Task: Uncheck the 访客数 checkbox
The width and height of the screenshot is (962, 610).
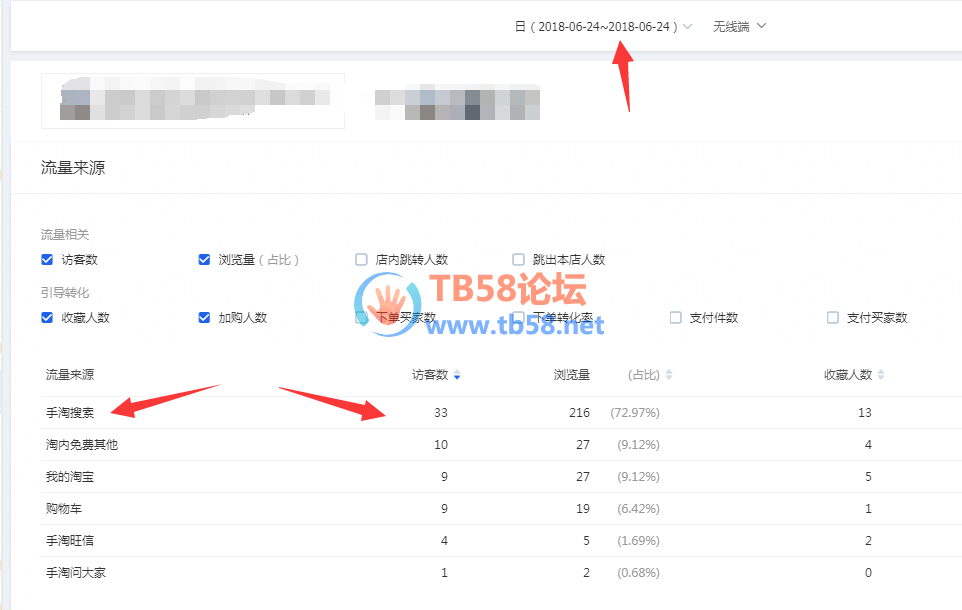Action: (47, 260)
